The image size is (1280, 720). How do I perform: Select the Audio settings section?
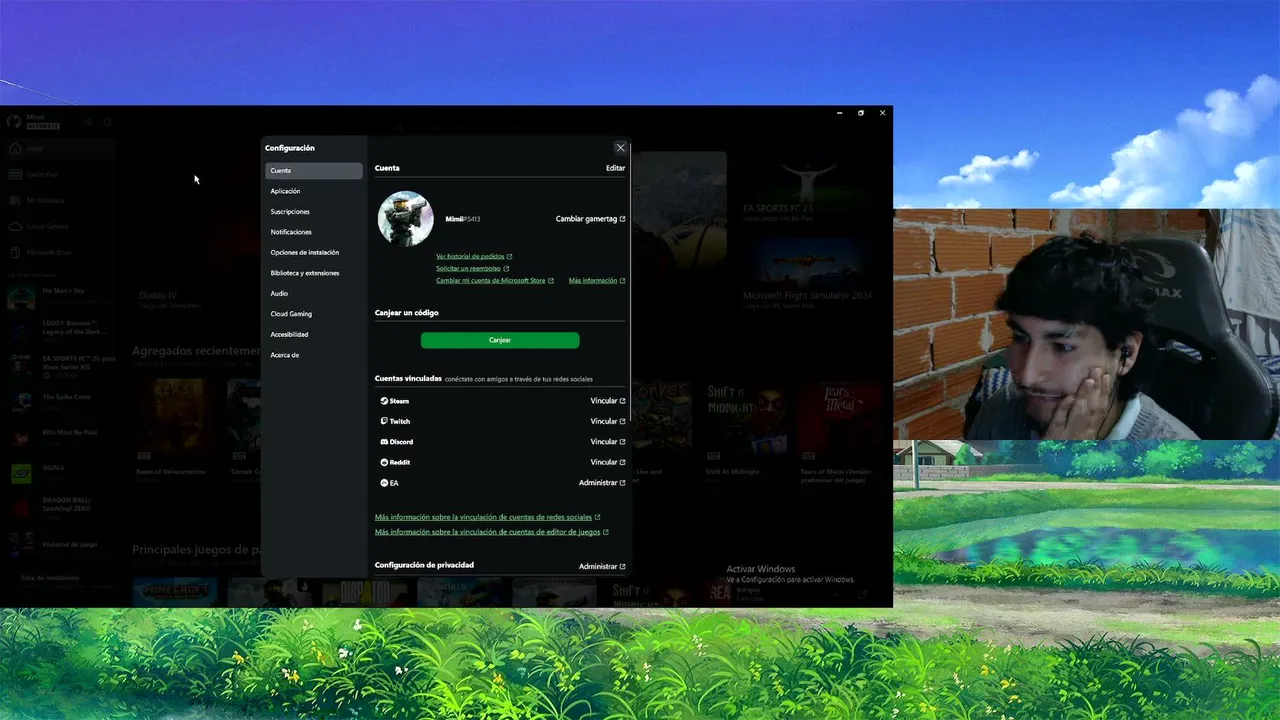tap(314, 294)
